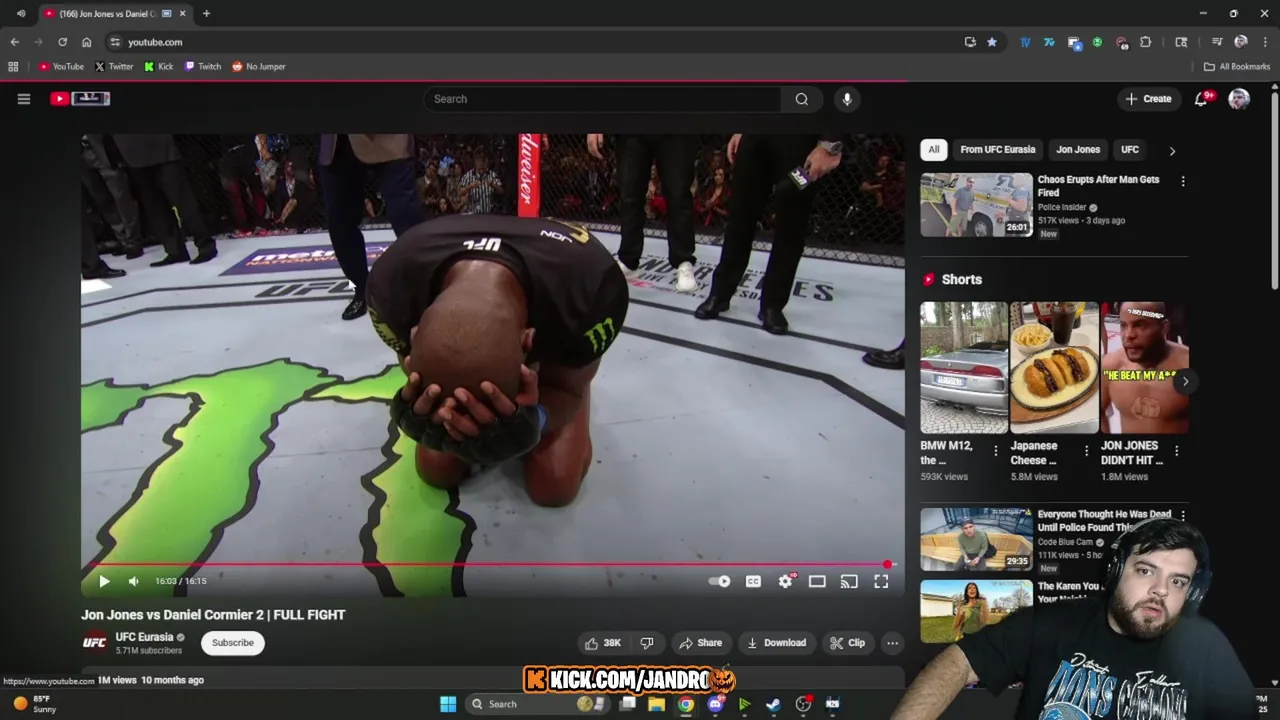Viewport: 1280px width, 720px height.
Task: Open the Windows Start menu
Action: (448, 704)
